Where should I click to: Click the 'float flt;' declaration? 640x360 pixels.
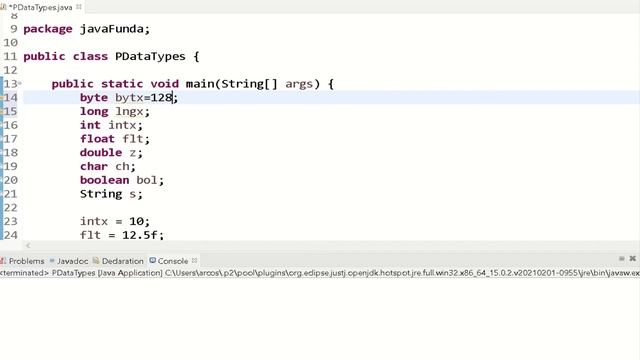(115, 139)
